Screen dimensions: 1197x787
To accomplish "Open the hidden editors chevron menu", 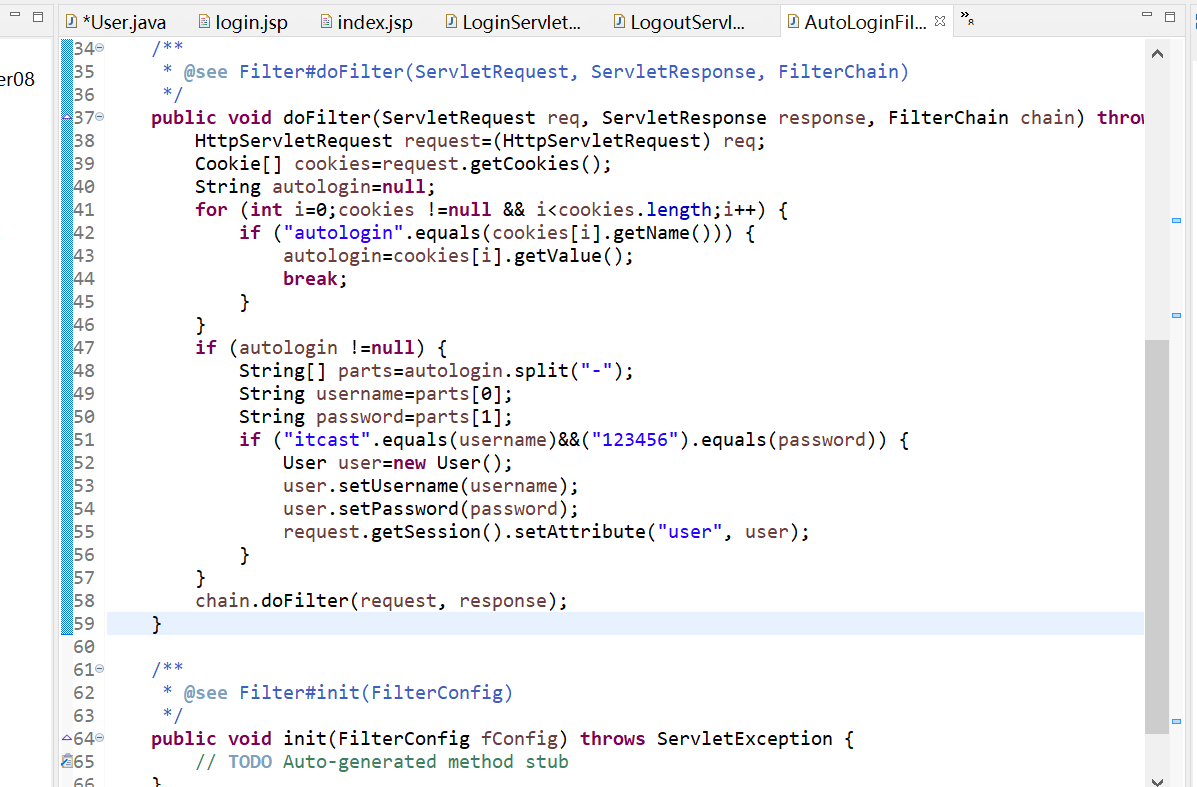I will pyautogui.click(x=966, y=18).
